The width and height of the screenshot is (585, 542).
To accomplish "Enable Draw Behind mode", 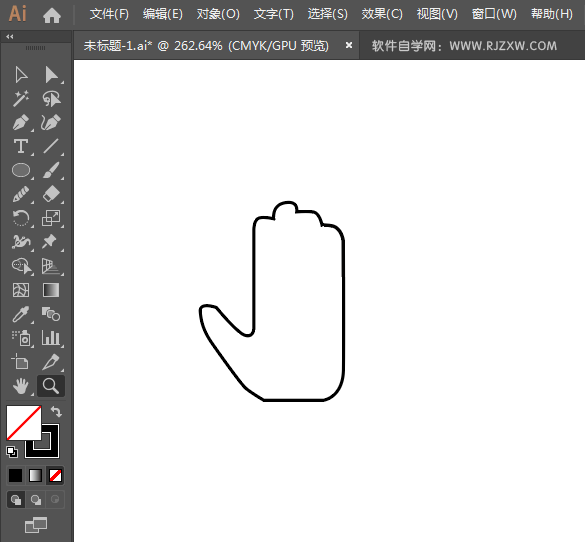I will coord(36,499).
